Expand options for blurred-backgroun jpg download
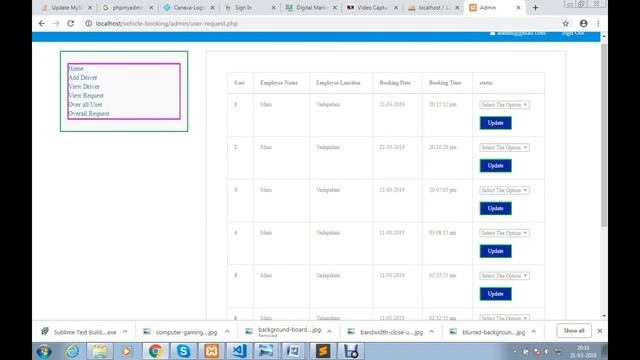 pos(533,332)
